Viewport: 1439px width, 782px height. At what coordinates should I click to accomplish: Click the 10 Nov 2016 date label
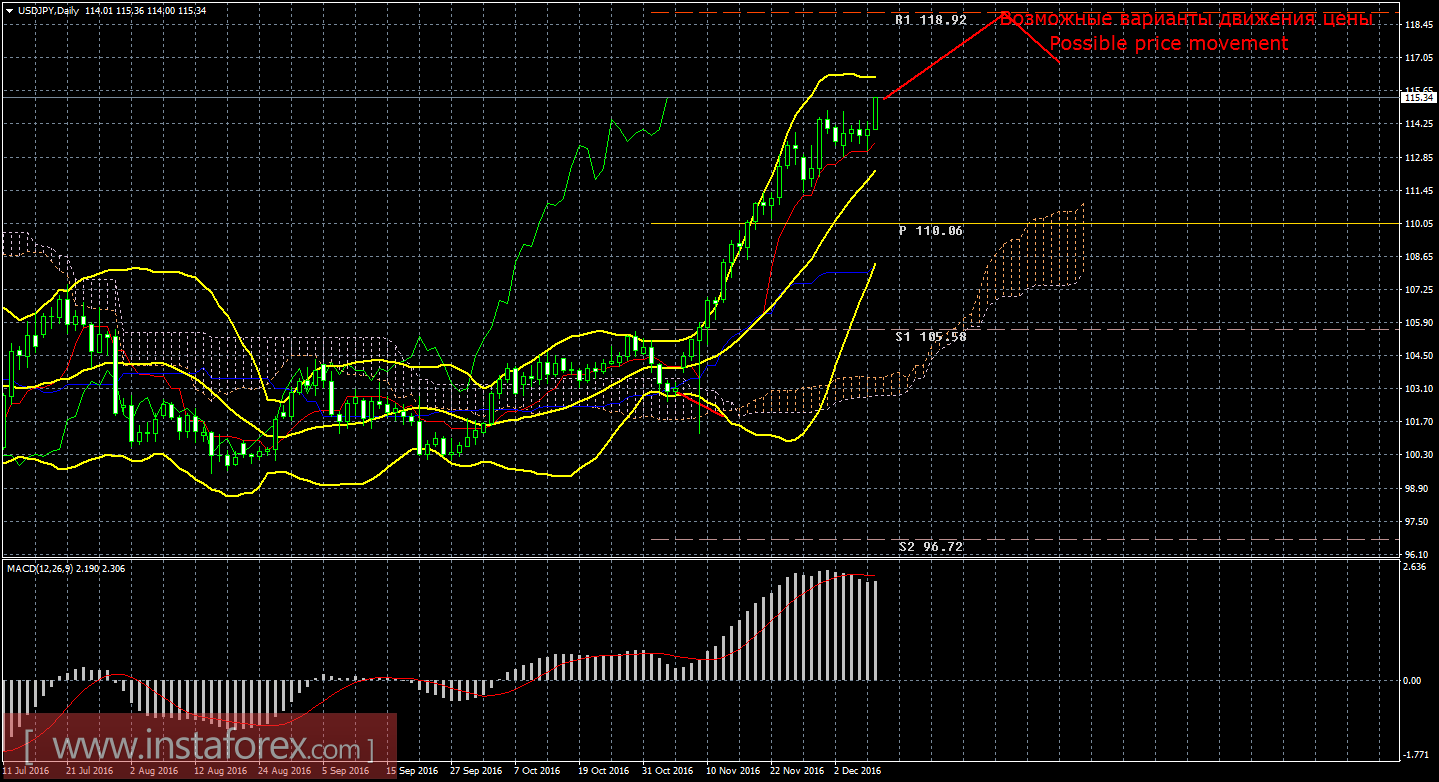[731, 771]
